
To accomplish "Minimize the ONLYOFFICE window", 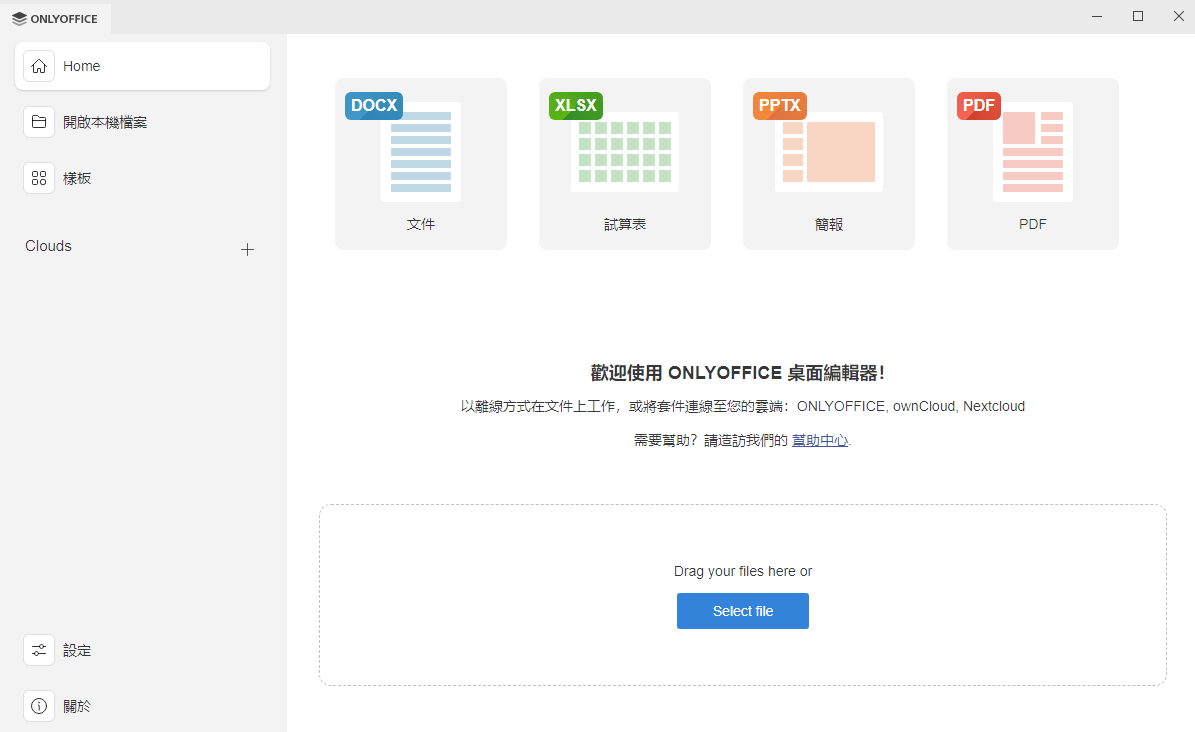I will [x=1097, y=16].
